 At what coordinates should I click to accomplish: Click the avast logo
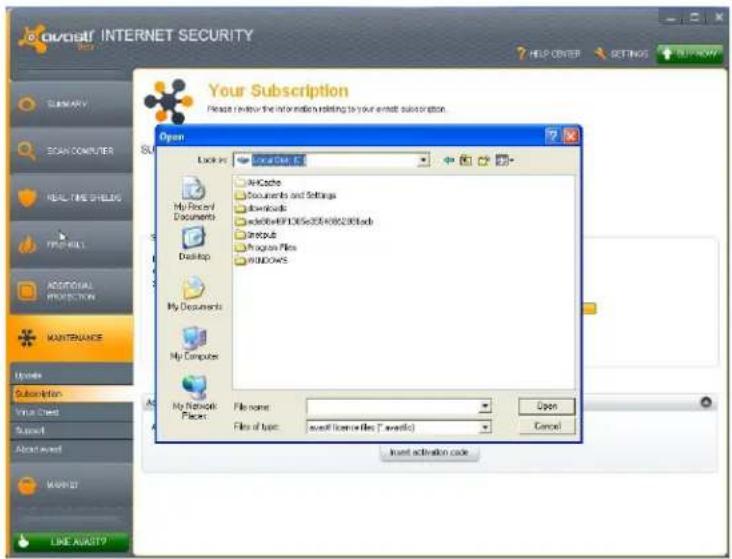tap(56, 37)
